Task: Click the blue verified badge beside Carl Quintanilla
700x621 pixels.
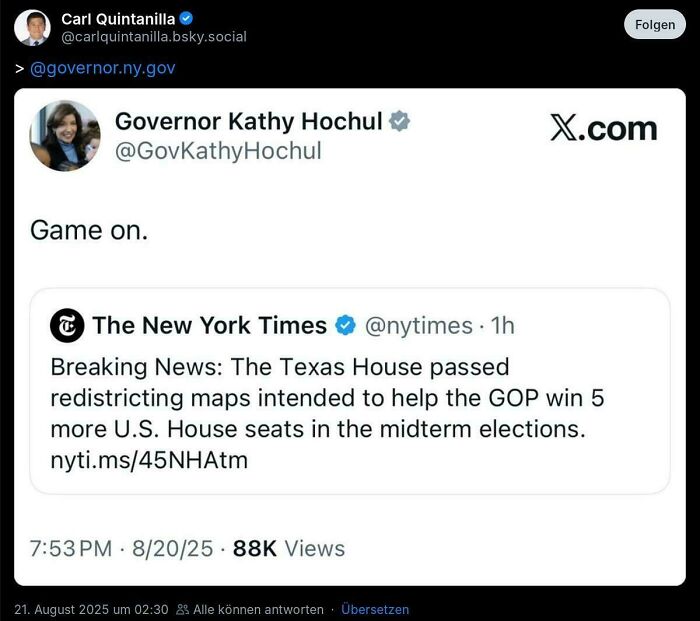Action: pos(186,19)
